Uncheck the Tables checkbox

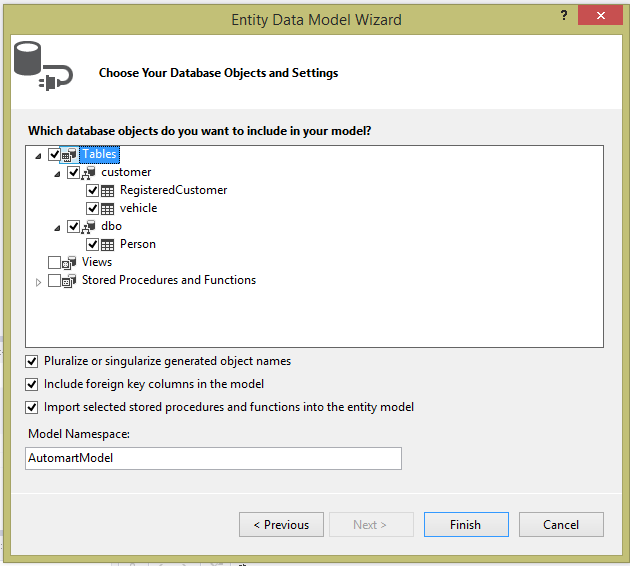(54, 154)
